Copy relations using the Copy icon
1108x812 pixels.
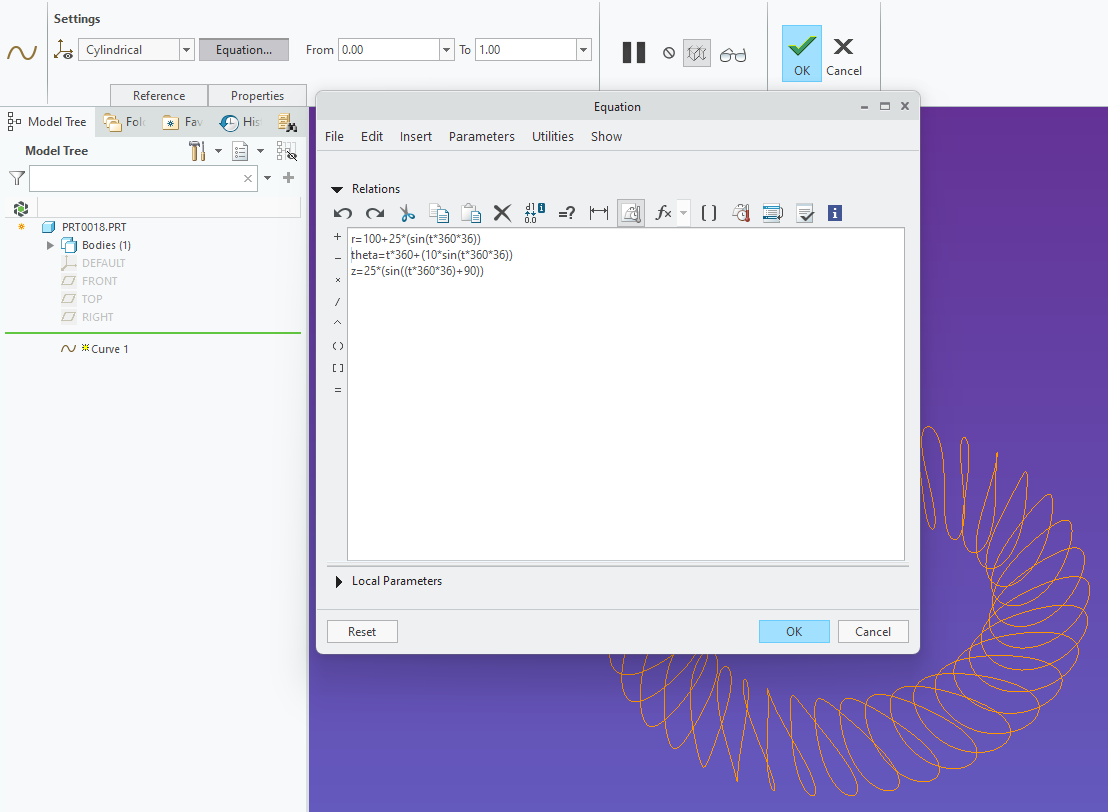439,212
